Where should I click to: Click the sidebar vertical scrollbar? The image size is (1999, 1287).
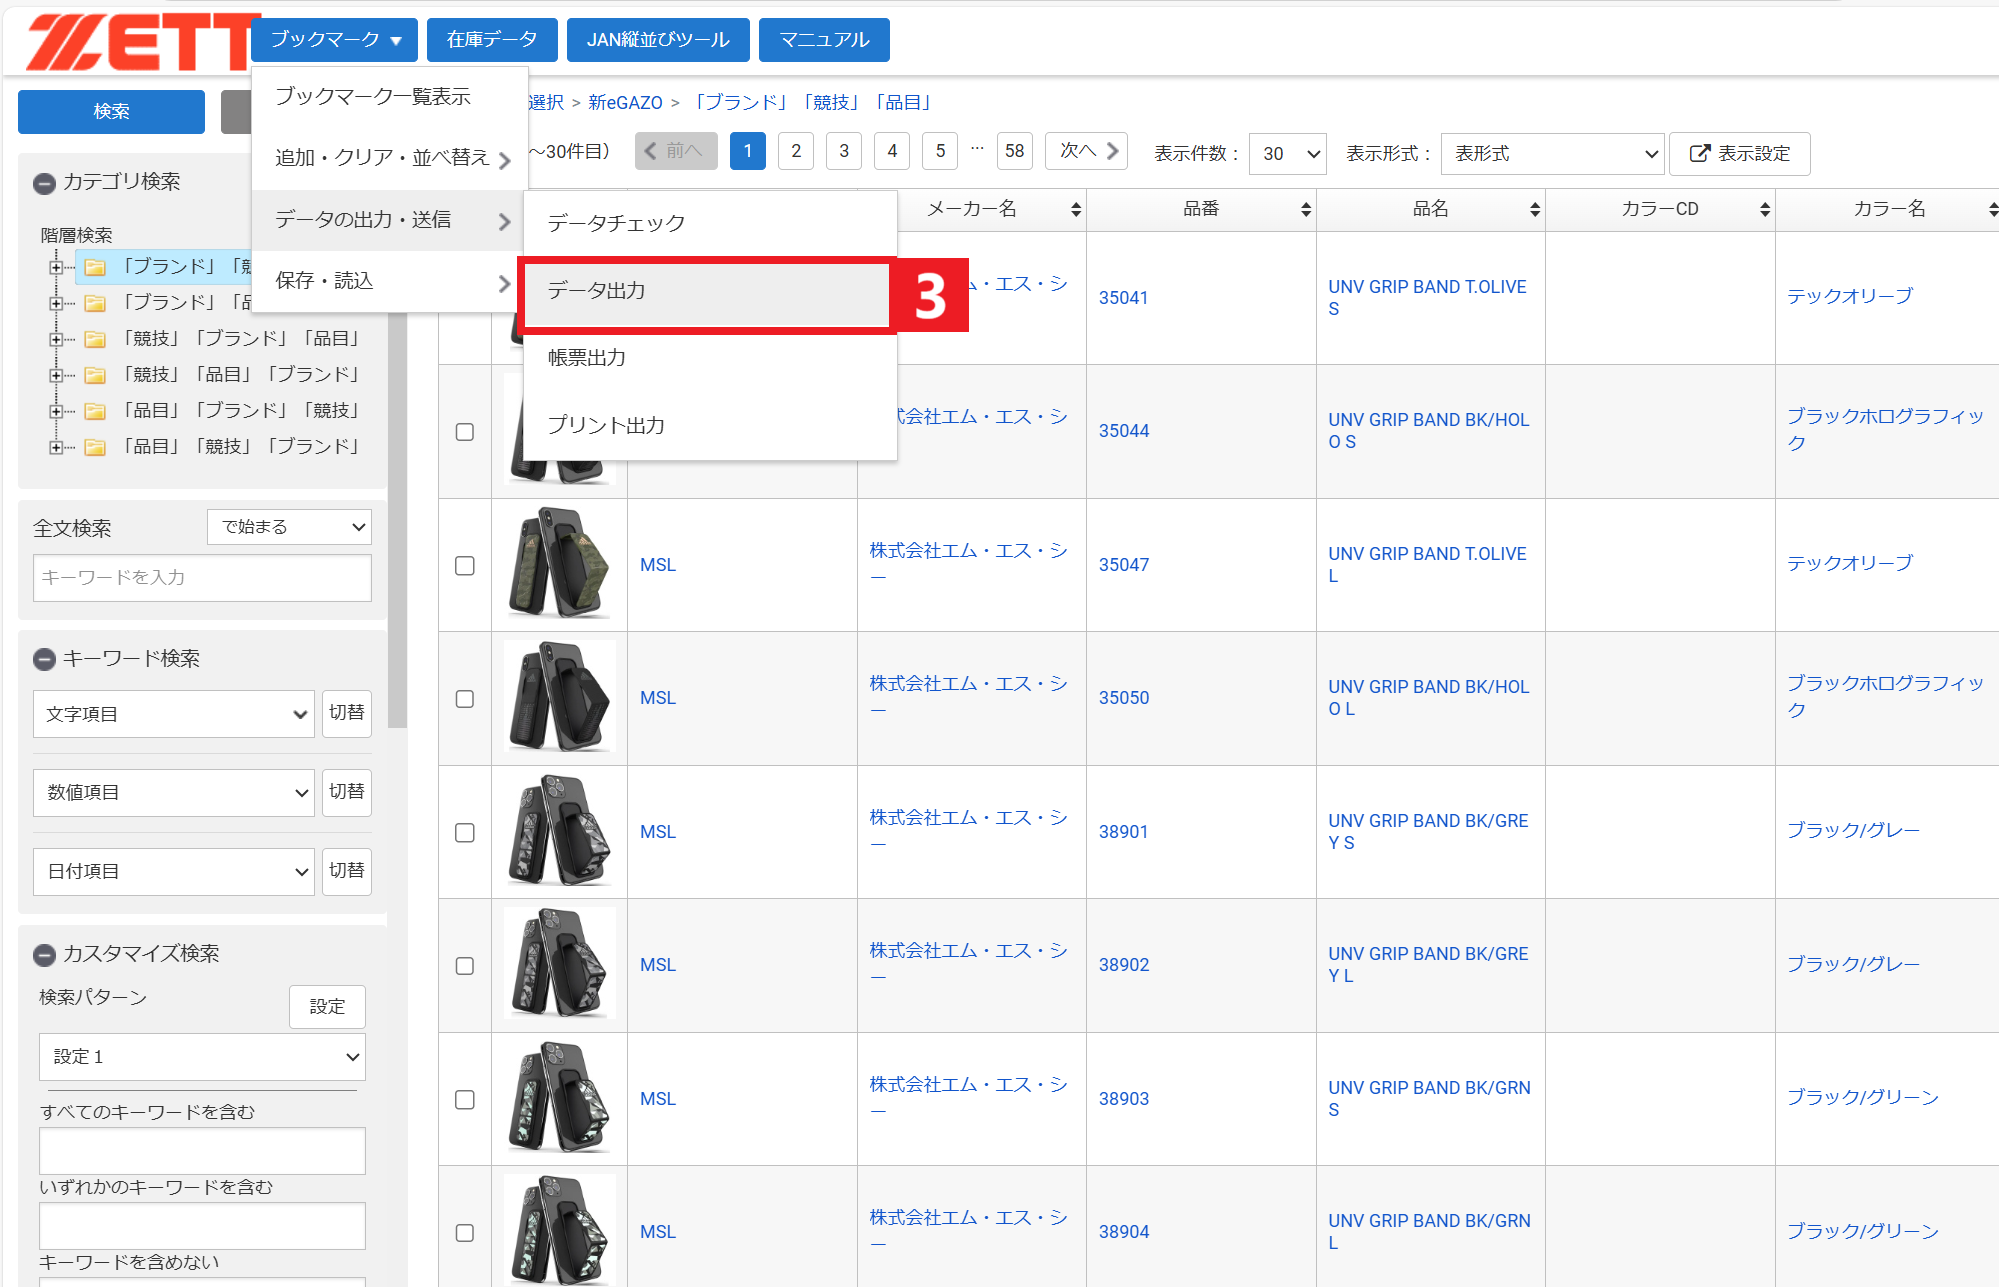397,520
